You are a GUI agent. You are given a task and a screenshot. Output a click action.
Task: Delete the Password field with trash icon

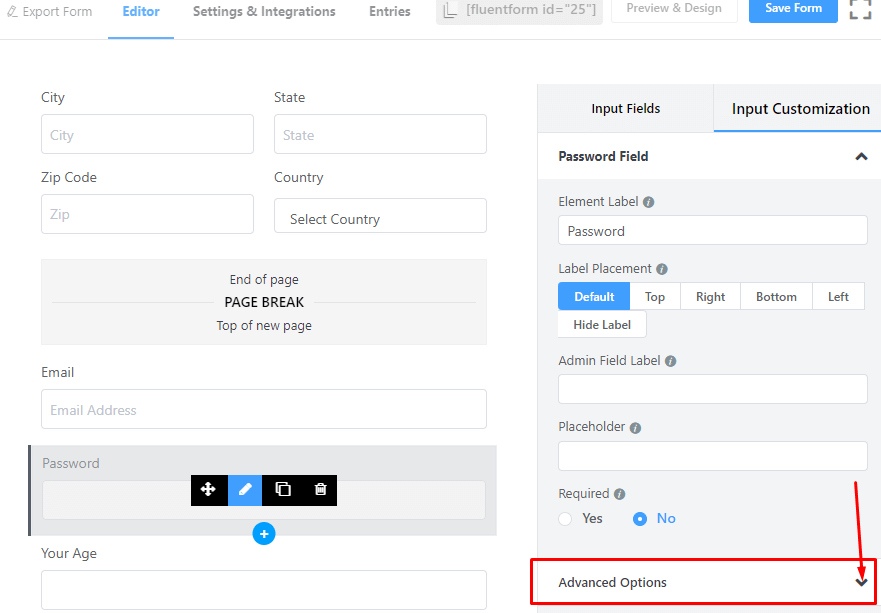point(320,489)
